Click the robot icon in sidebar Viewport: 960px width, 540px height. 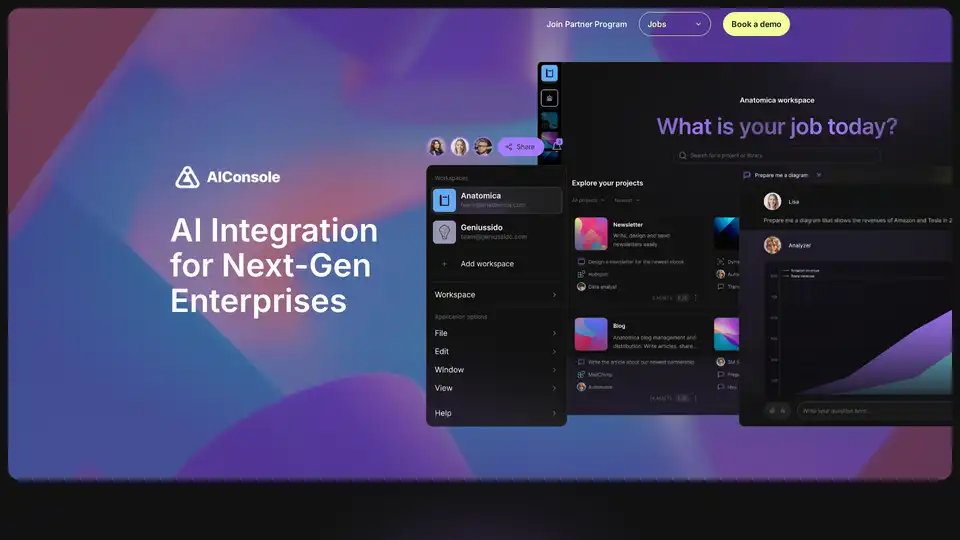coord(549,98)
